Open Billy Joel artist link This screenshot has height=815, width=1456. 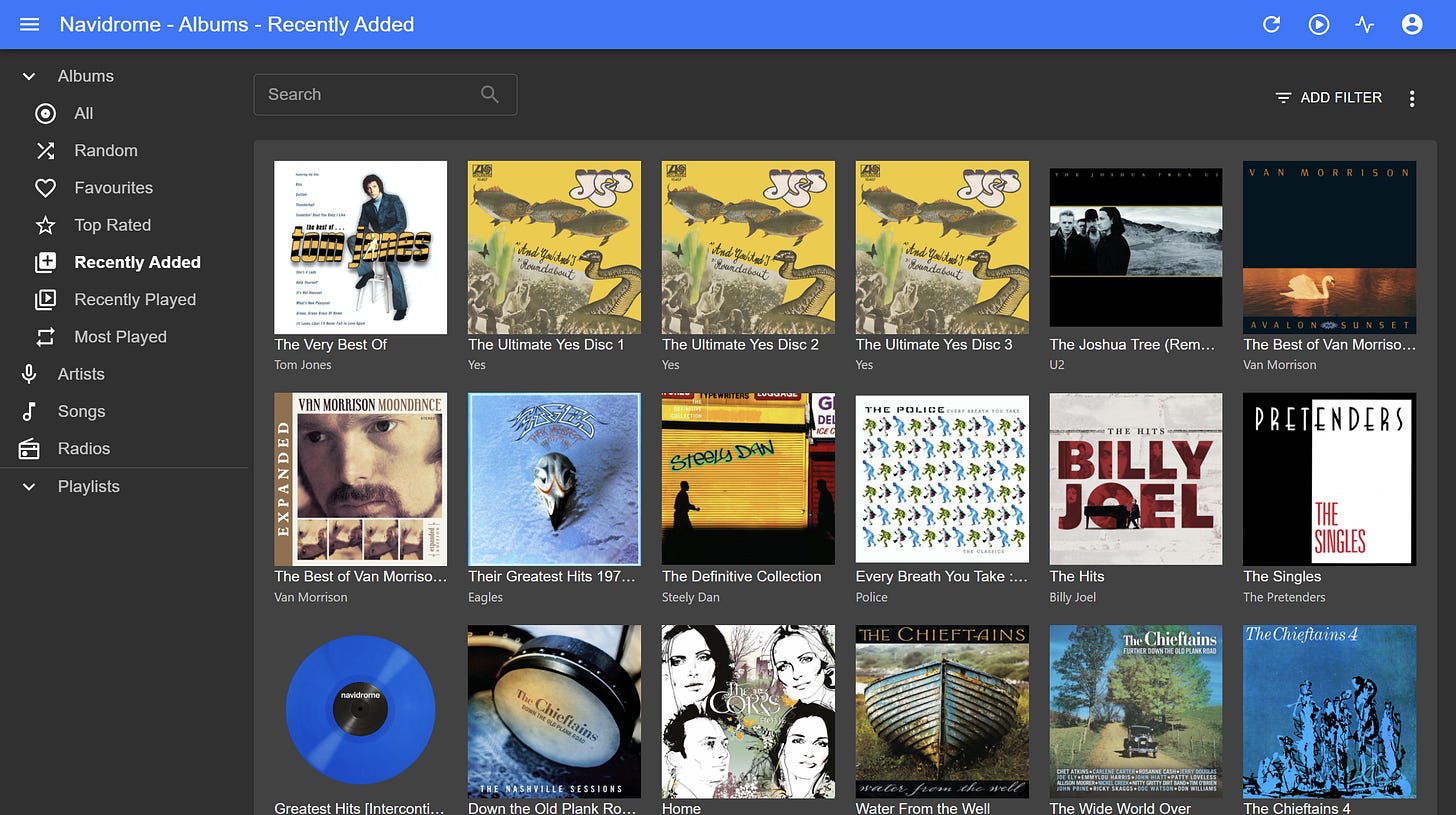(1073, 597)
